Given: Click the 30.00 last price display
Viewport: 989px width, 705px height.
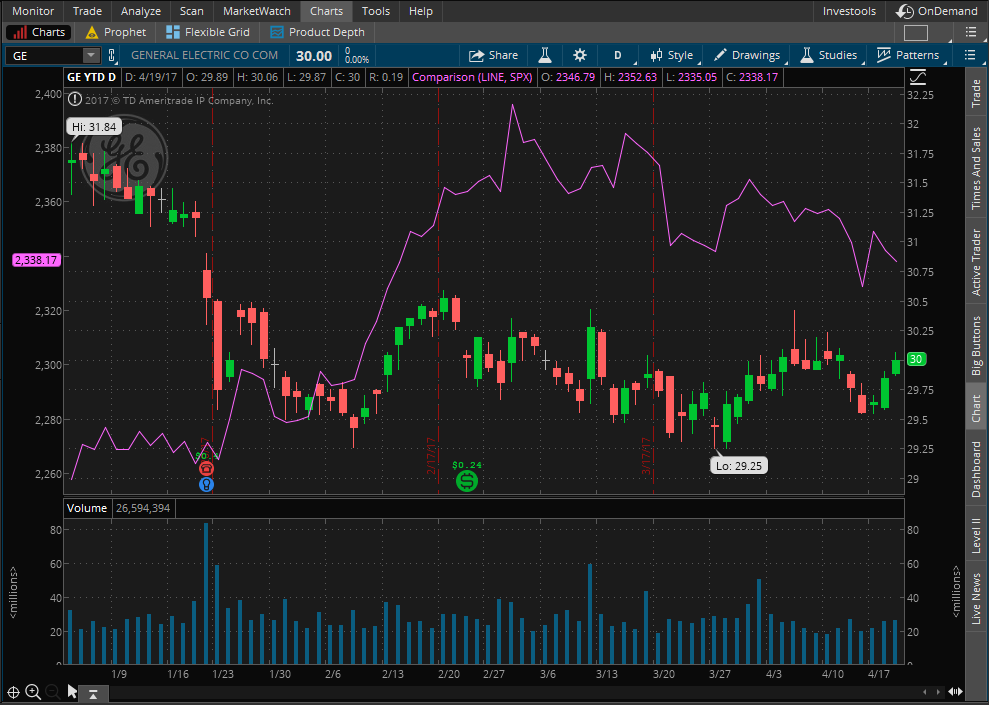Looking at the screenshot, I should click(x=314, y=56).
